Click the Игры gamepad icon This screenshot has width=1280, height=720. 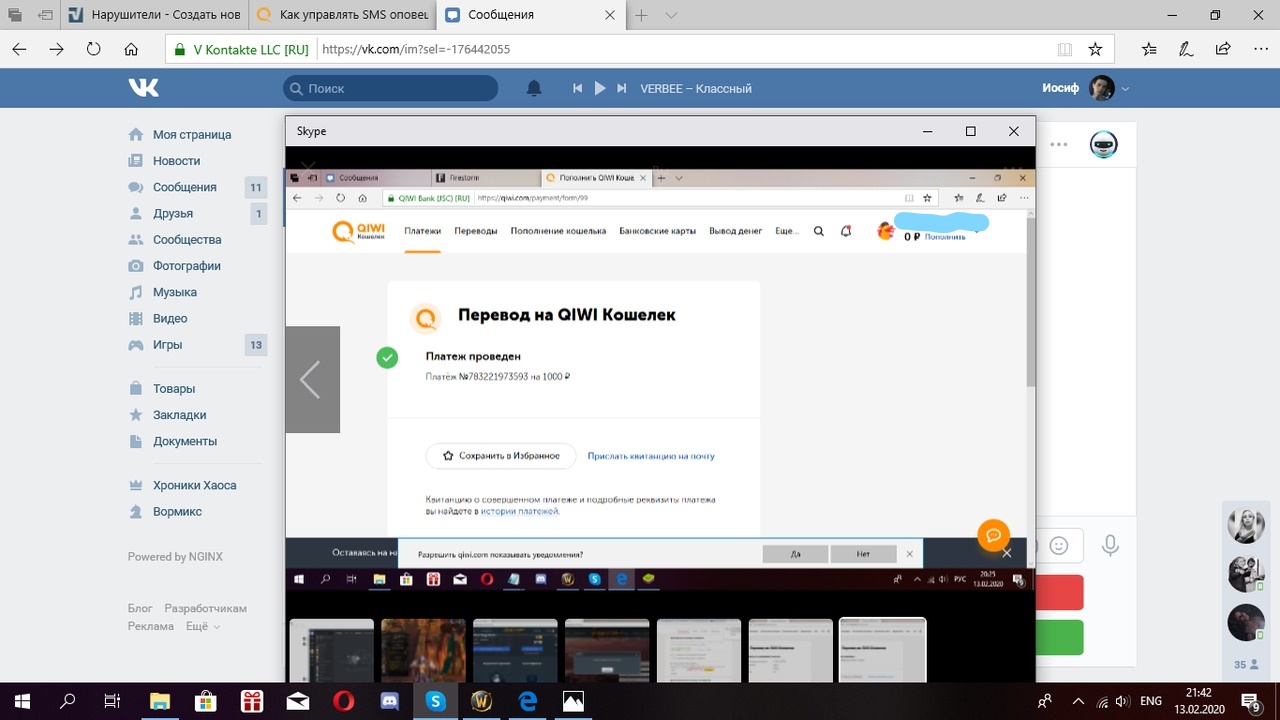tap(135, 345)
